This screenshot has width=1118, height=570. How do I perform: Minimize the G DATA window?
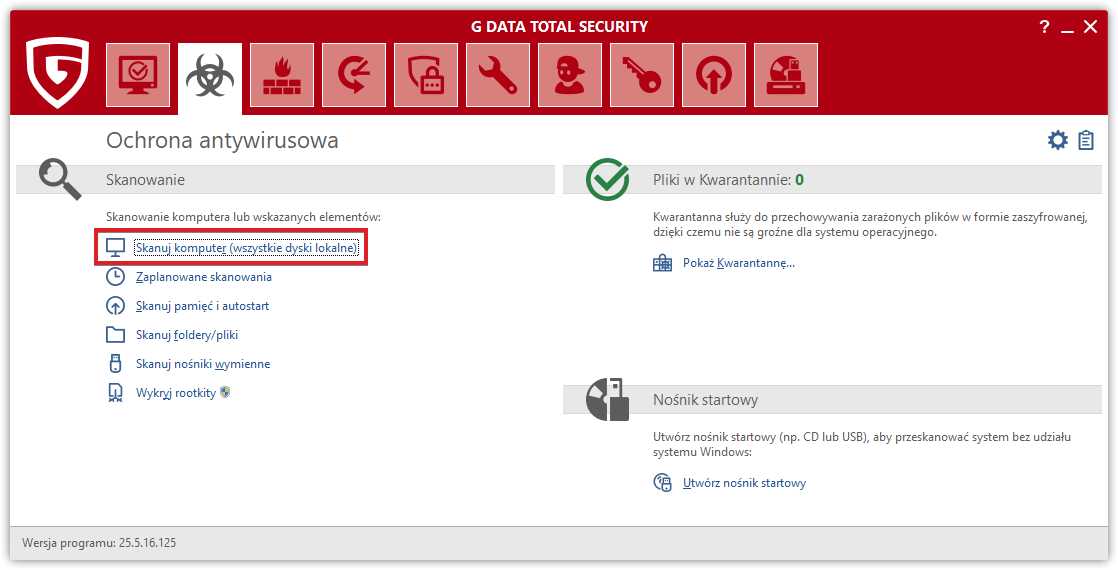pyautogui.click(x=1067, y=29)
